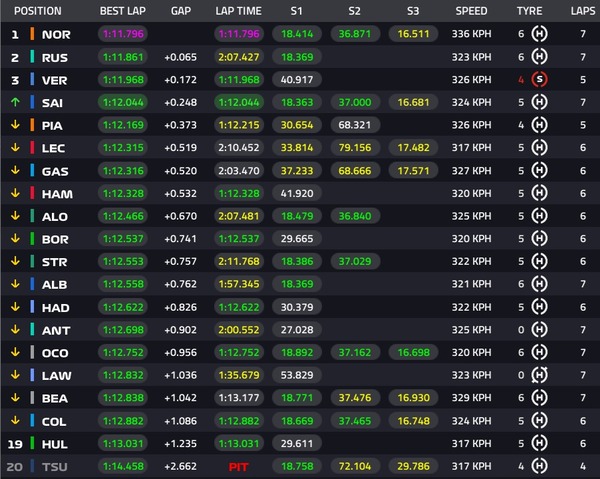The height and width of the screenshot is (479, 600).
Task: Click the lap time 1:13.177
Action: click(x=238, y=398)
